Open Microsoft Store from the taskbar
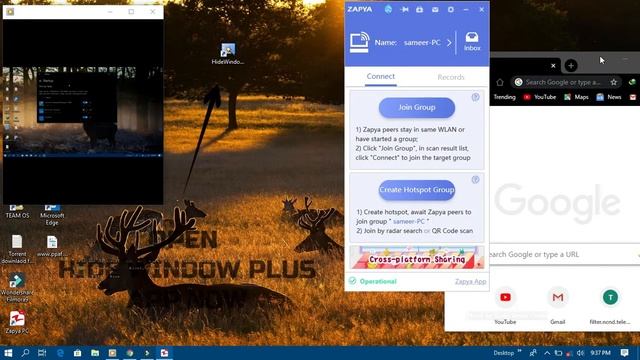Screen dimensions: 640x360 coord(78,353)
